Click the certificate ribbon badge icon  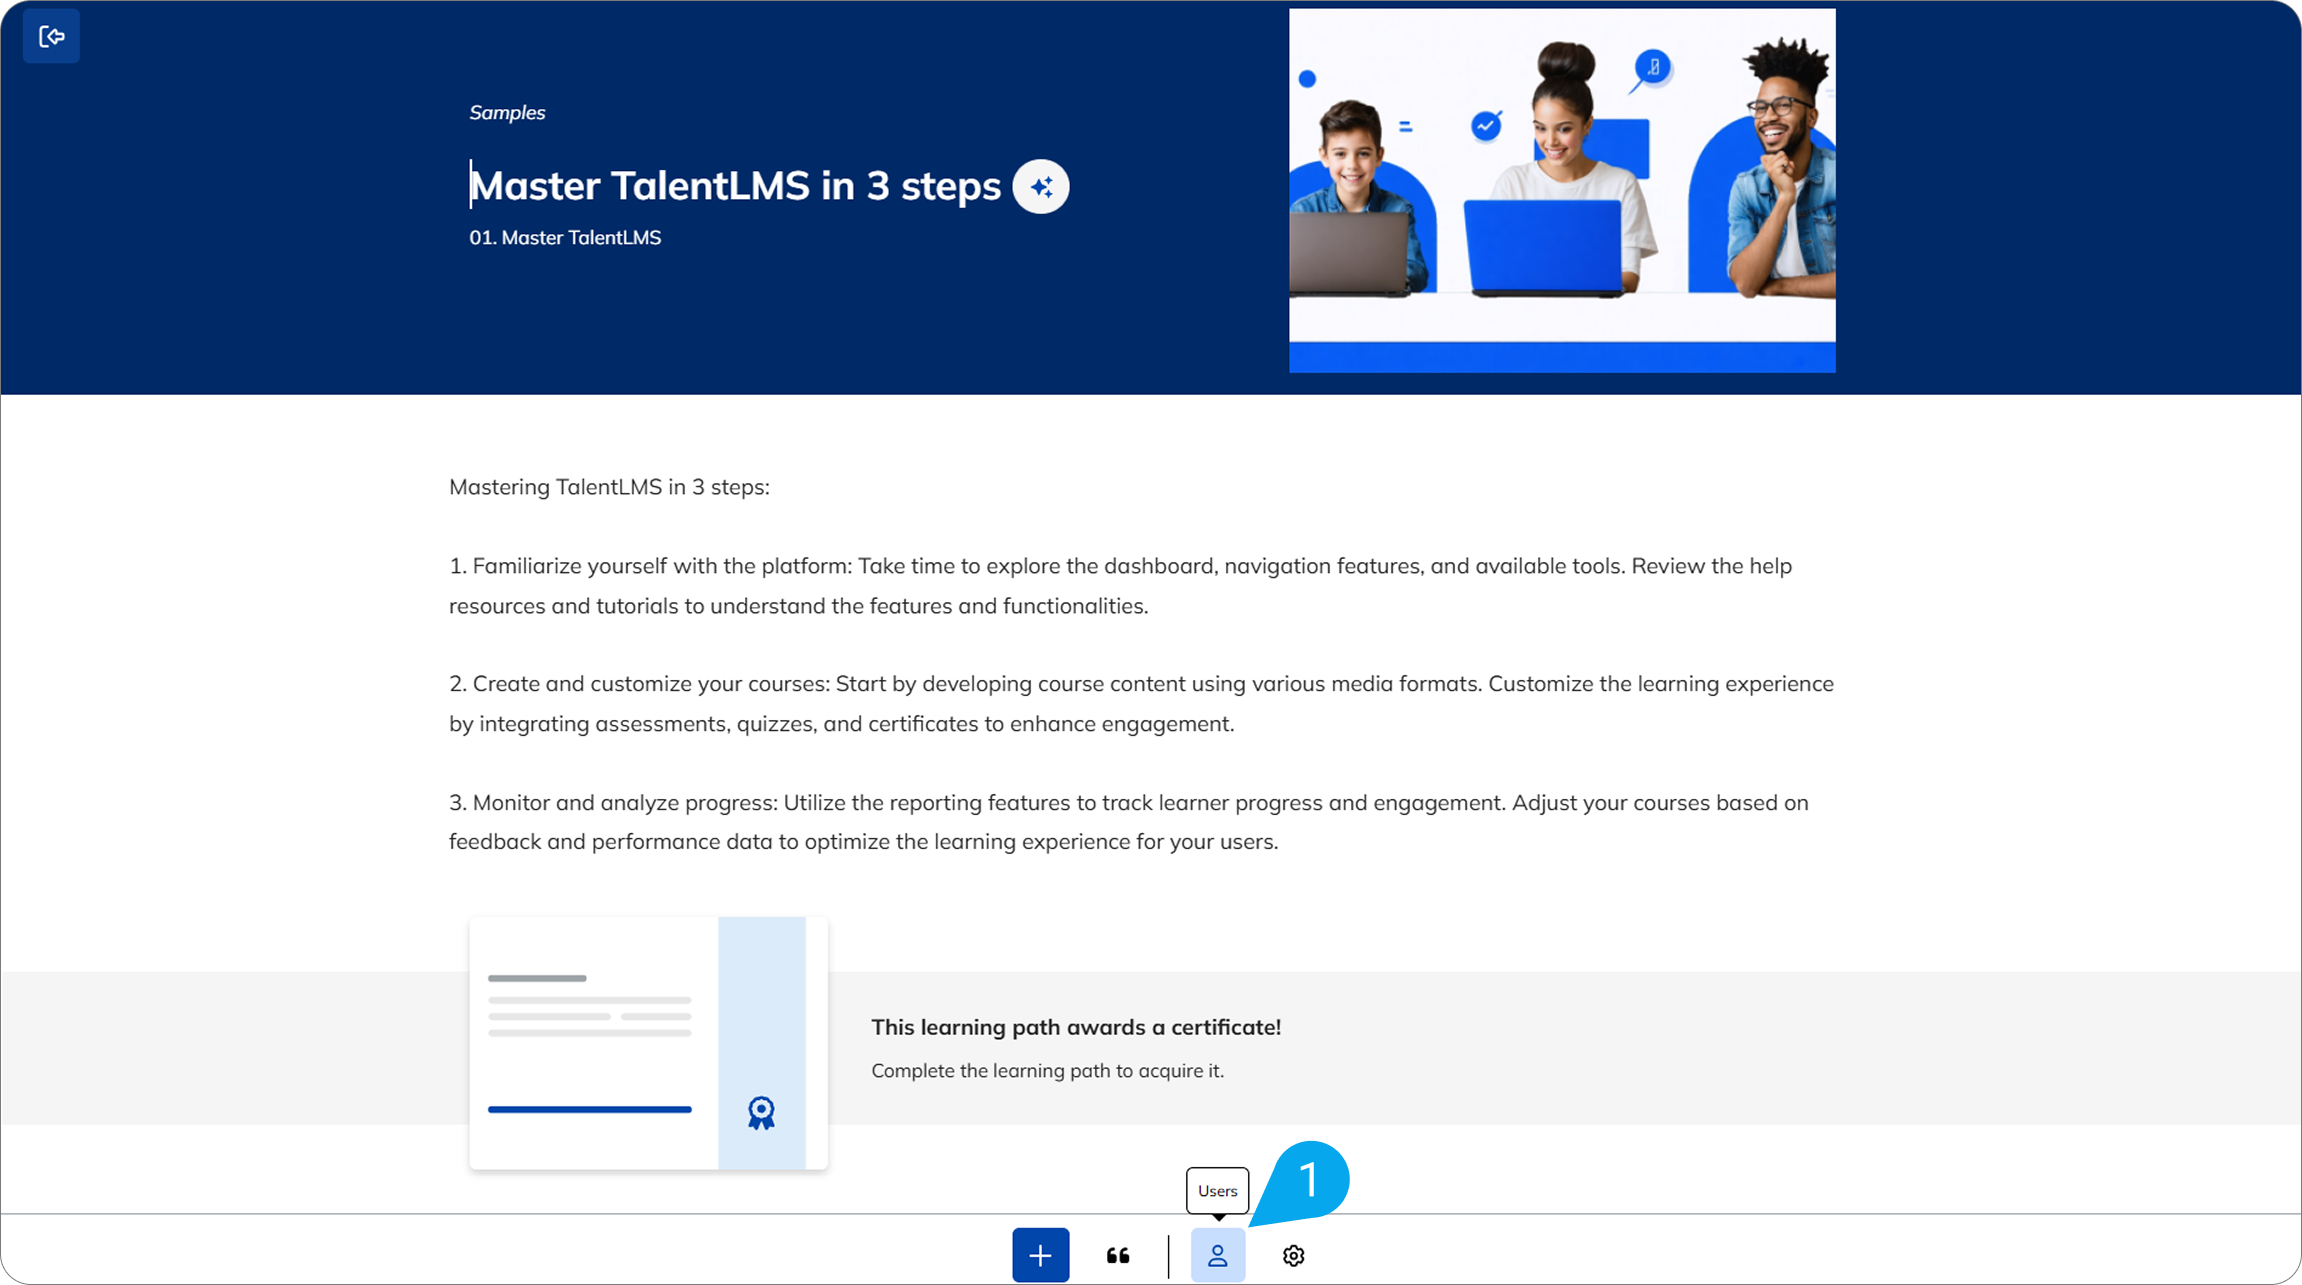(761, 1112)
